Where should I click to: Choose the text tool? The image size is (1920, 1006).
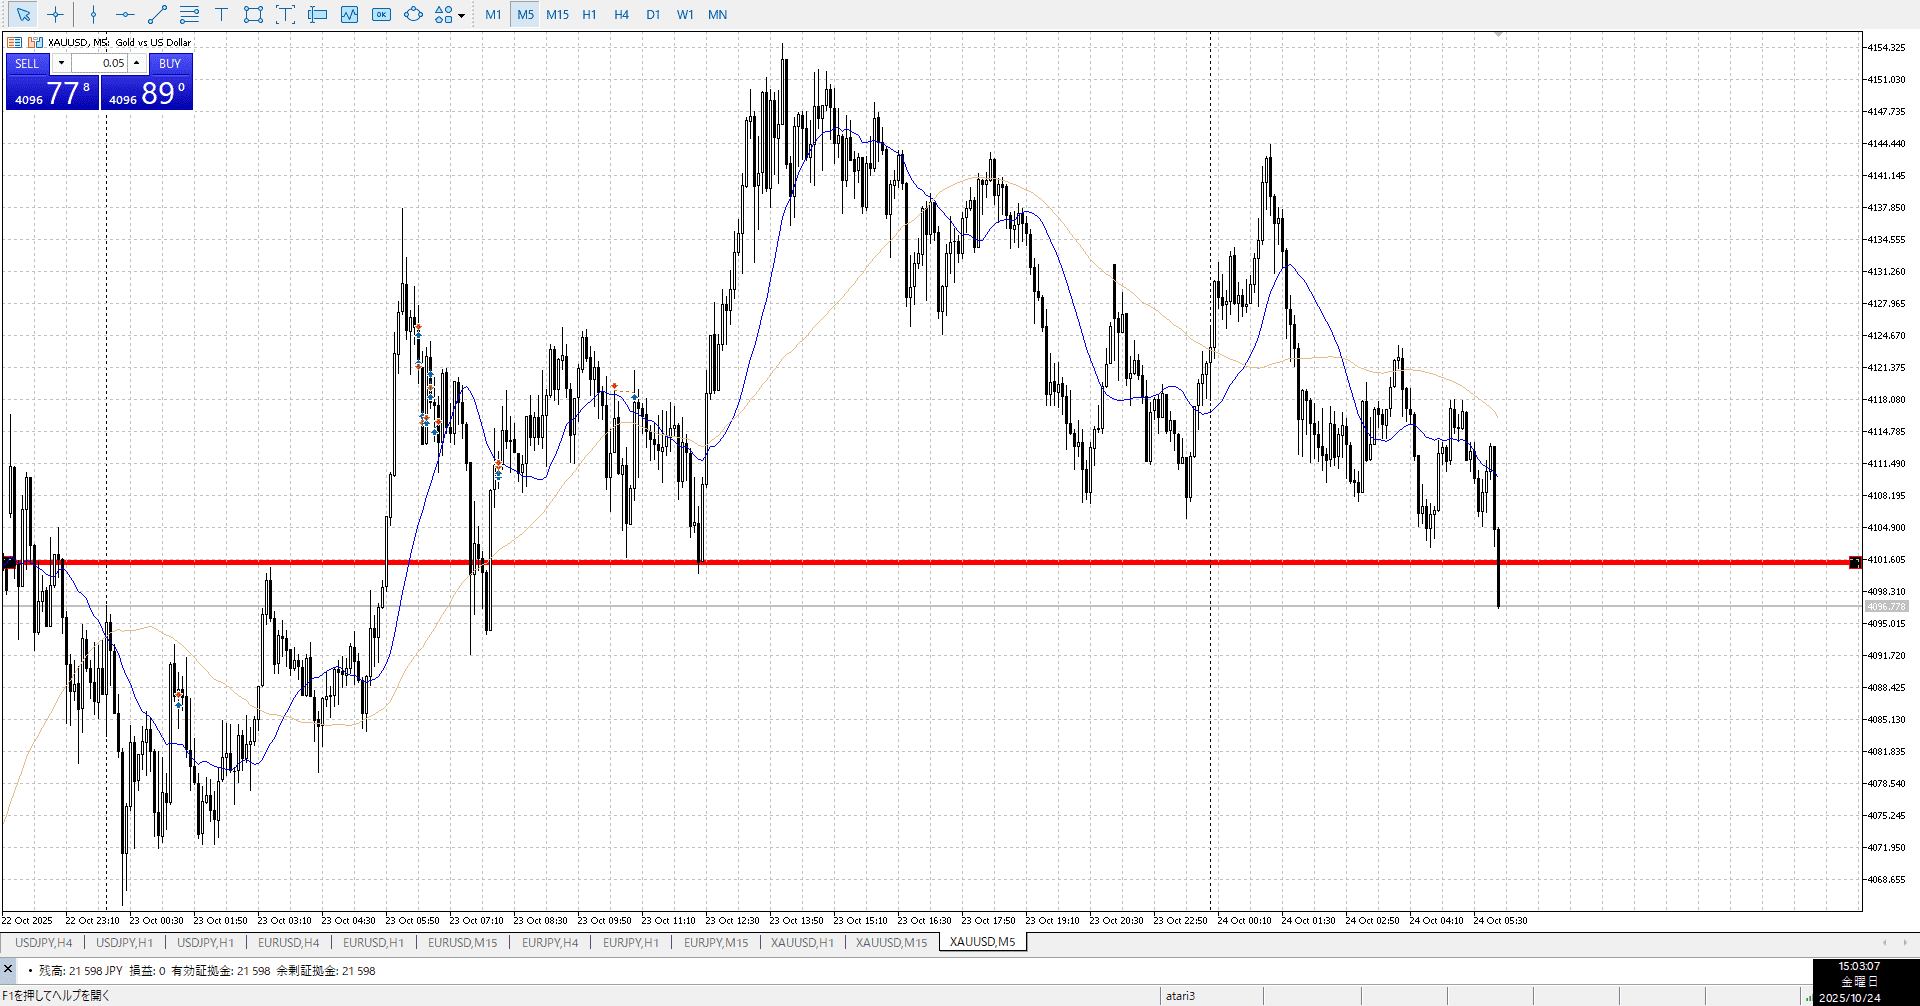point(221,14)
